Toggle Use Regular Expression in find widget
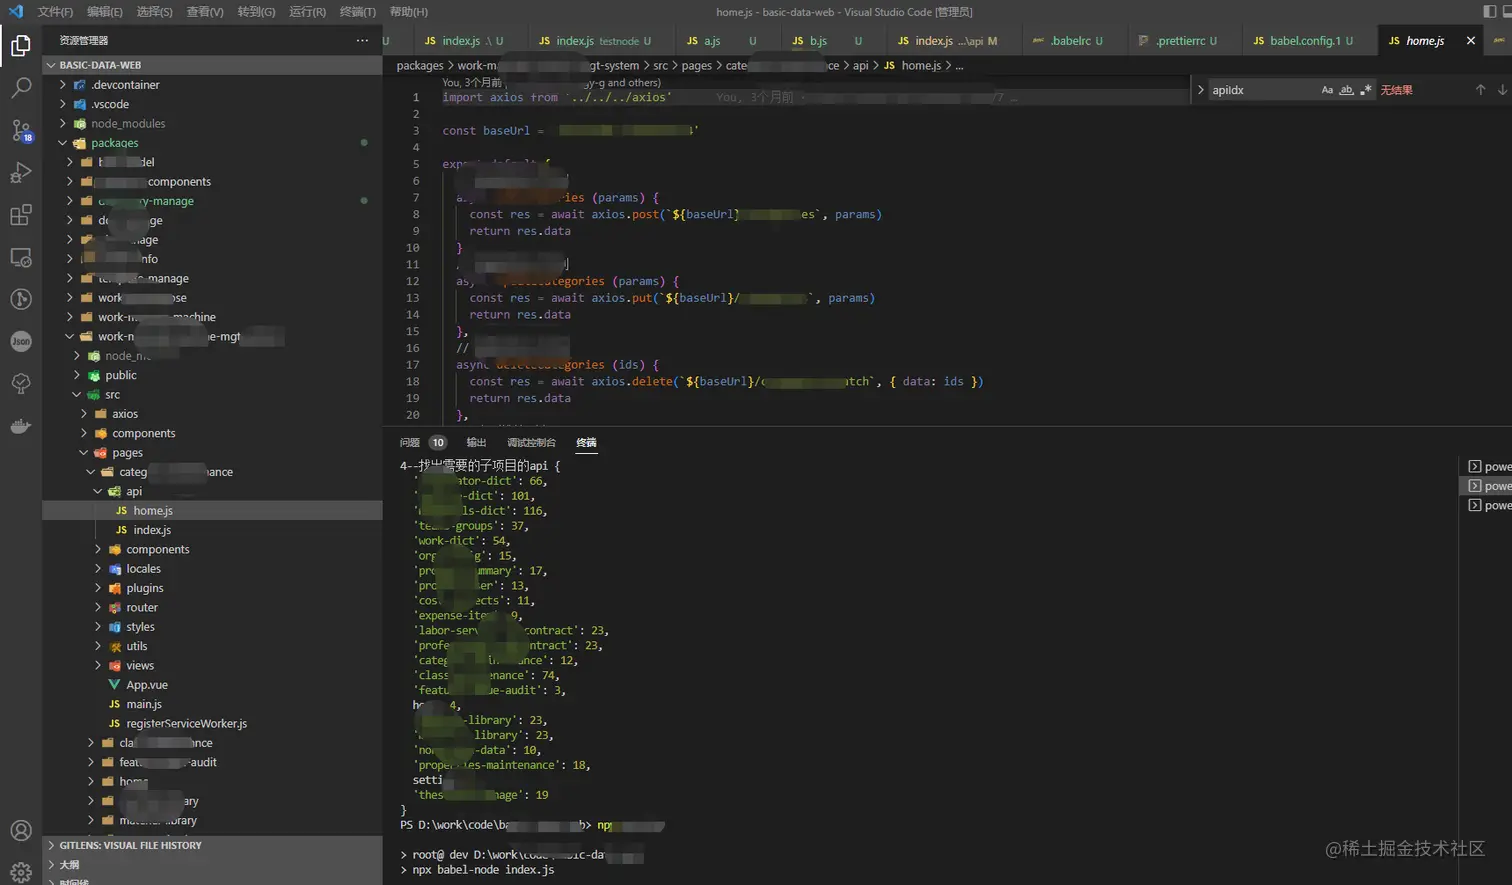Screen dimensions: 1512x885 pyautogui.click(x=1366, y=90)
